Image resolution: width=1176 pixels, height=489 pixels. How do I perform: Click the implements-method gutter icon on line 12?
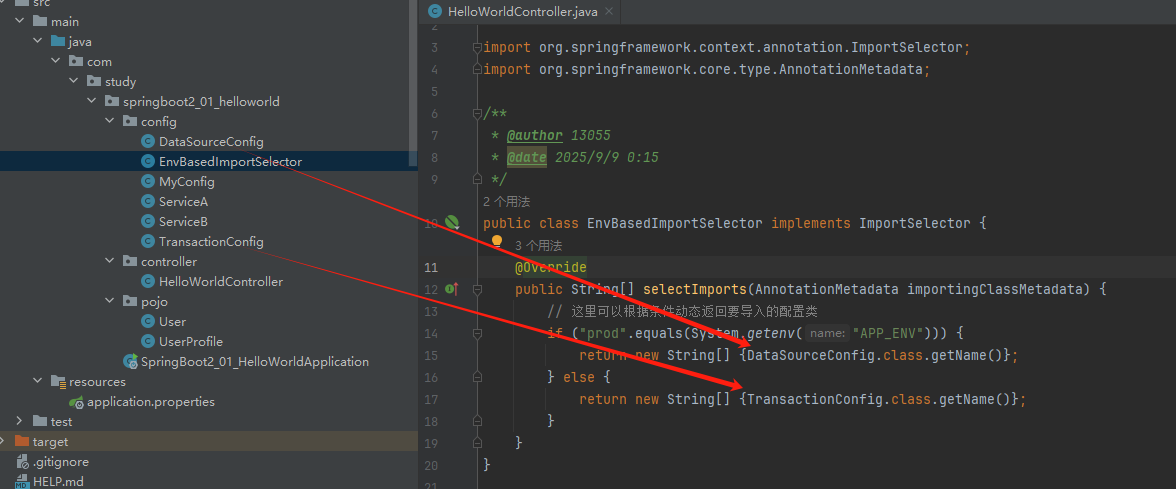pos(452,289)
